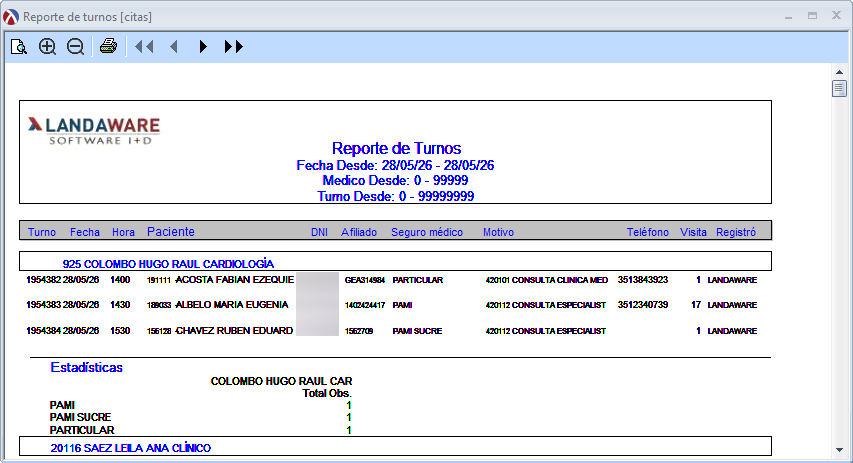The height and width of the screenshot is (463, 853).
Task: Click the 'Hora' column header
Action: 123,232
